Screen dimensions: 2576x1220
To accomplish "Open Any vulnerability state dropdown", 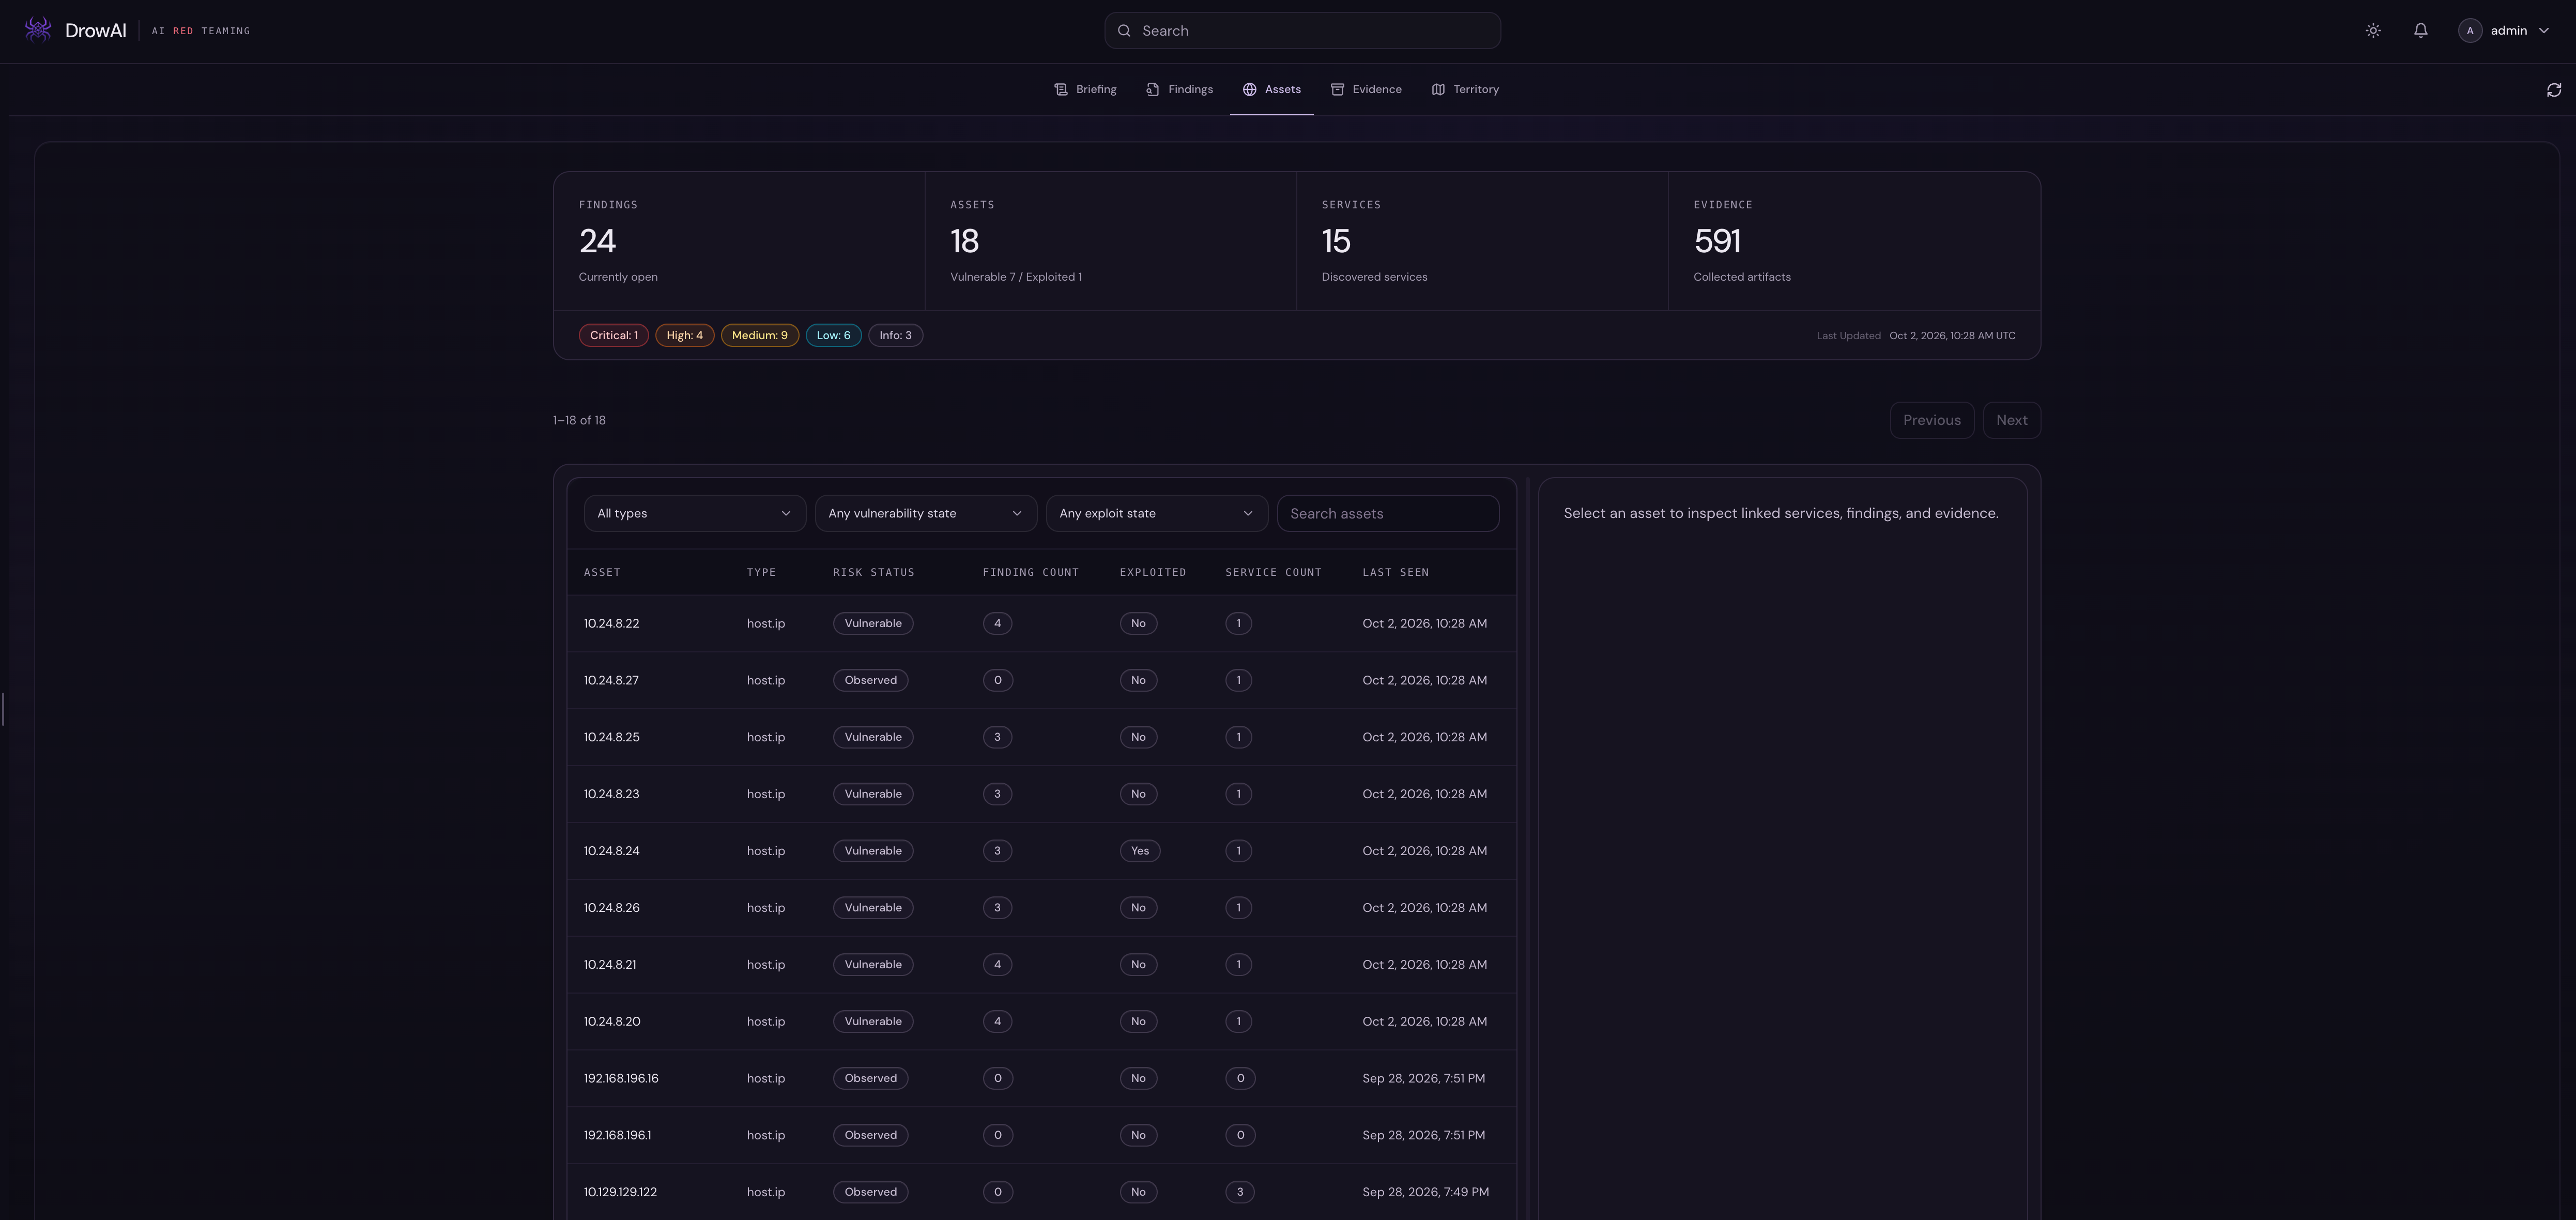I will pos(925,513).
